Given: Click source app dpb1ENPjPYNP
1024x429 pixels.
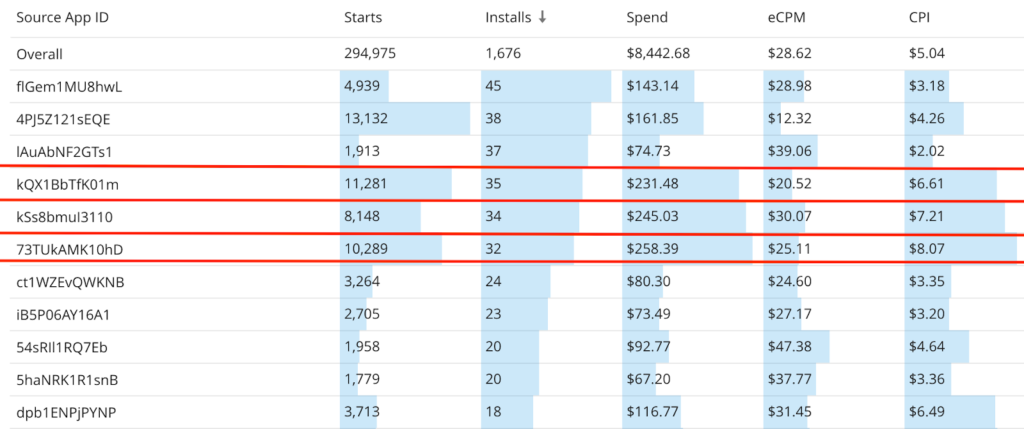Looking at the screenshot, I should [x=64, y=412].
